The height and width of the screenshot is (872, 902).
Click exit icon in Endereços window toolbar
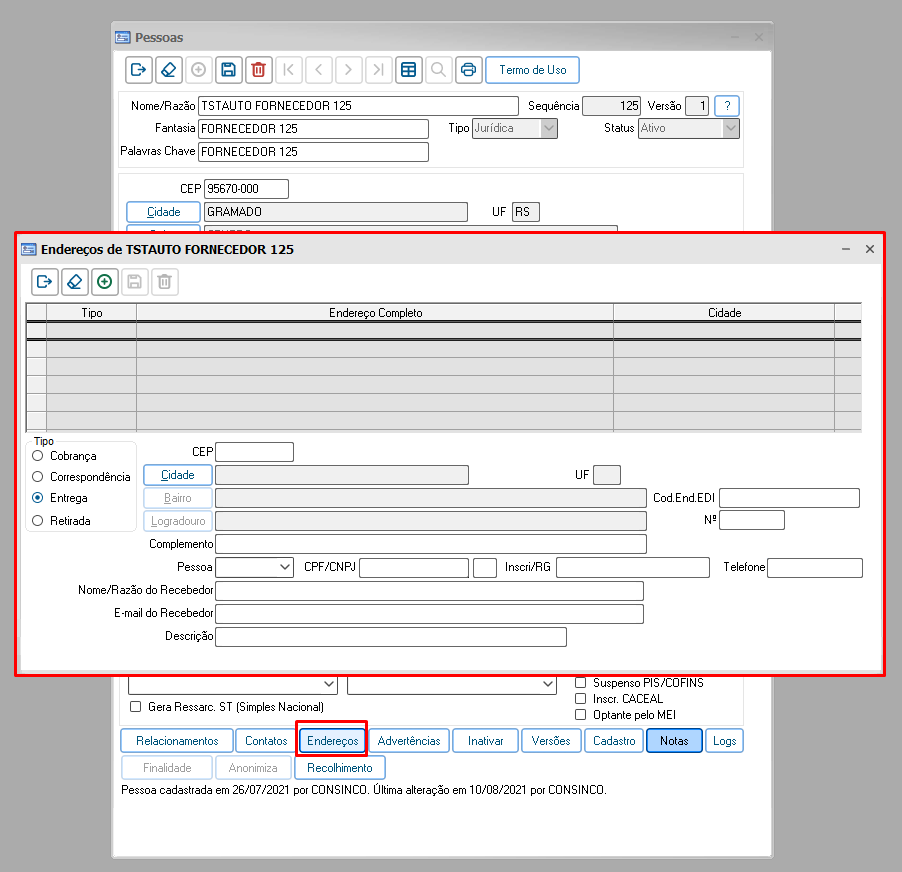pyautogui.click(x=44, y=282)
